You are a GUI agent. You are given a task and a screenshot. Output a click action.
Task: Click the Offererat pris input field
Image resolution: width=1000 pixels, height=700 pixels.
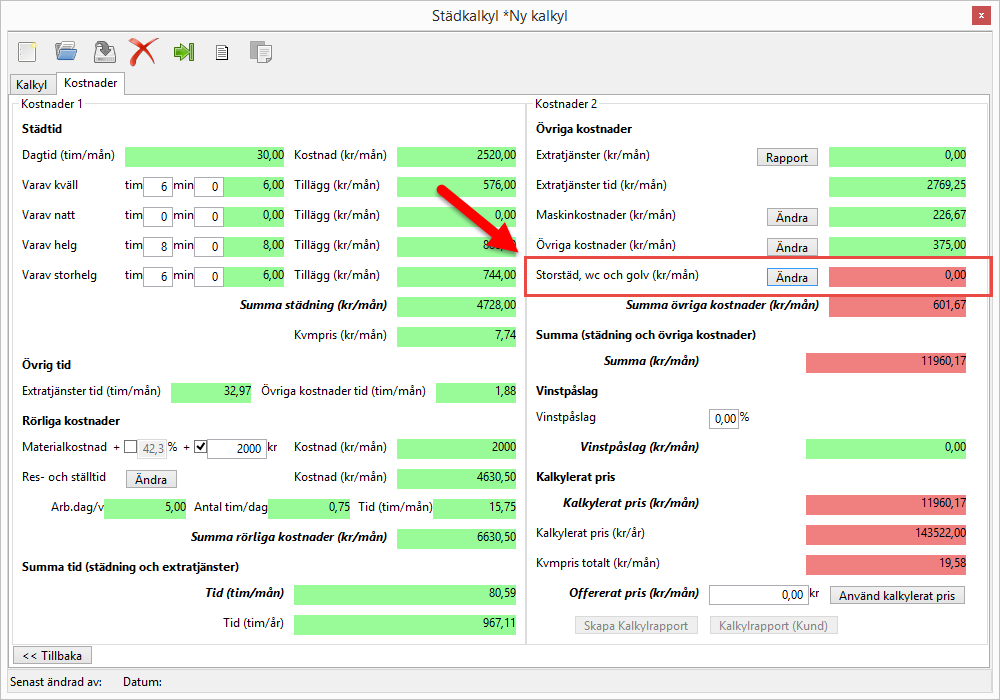click(x=757, y=595)
